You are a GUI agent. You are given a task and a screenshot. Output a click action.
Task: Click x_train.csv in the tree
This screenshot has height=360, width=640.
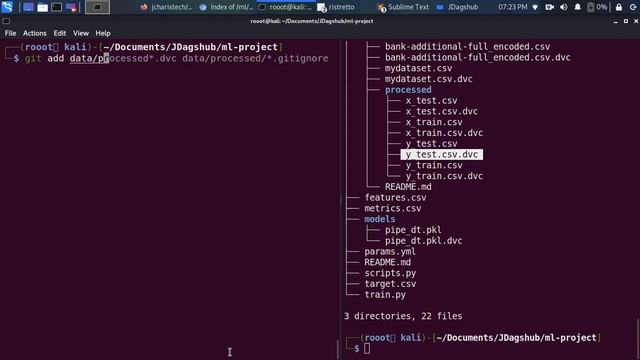(x=434, y=122)
